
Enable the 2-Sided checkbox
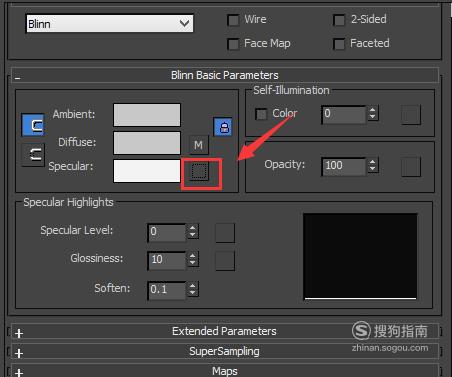[339, 20]
